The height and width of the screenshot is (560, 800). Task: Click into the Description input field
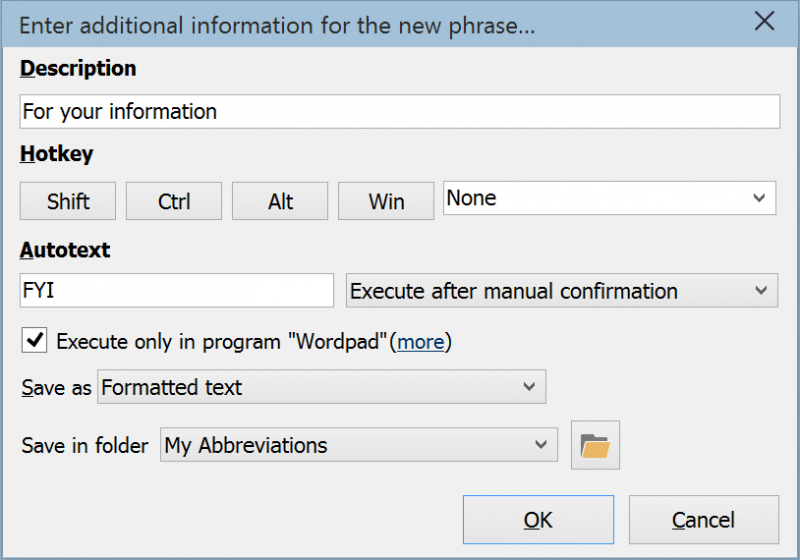pos(400,111)
